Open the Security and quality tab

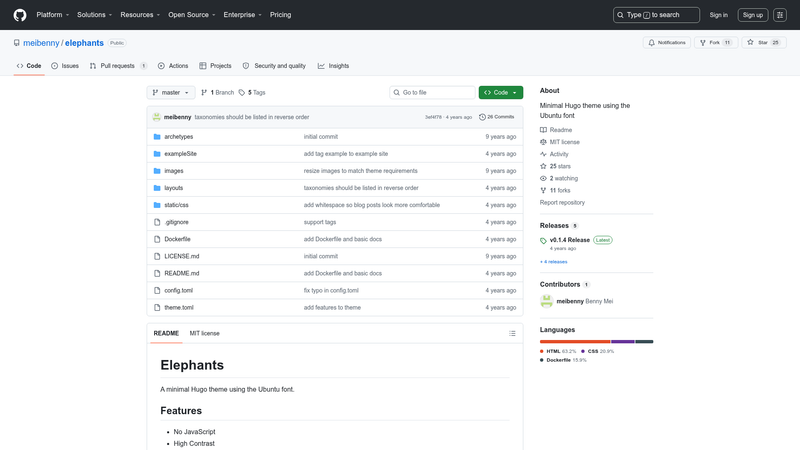274,66
